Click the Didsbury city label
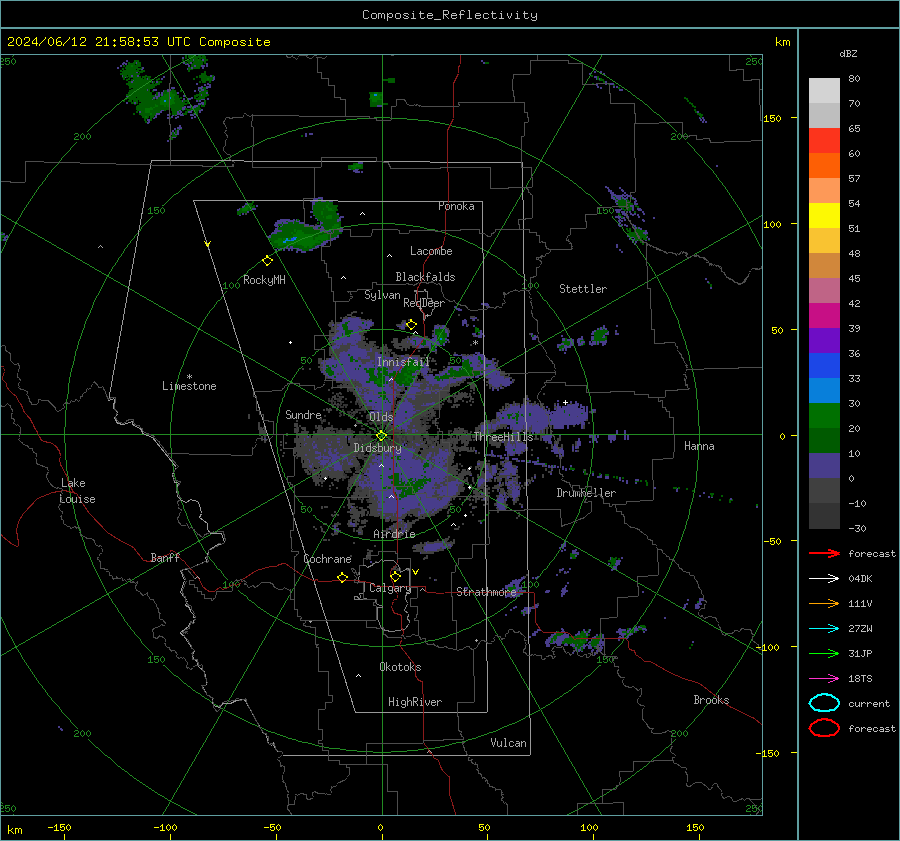The image size is (900, 841). click(378, 448)
